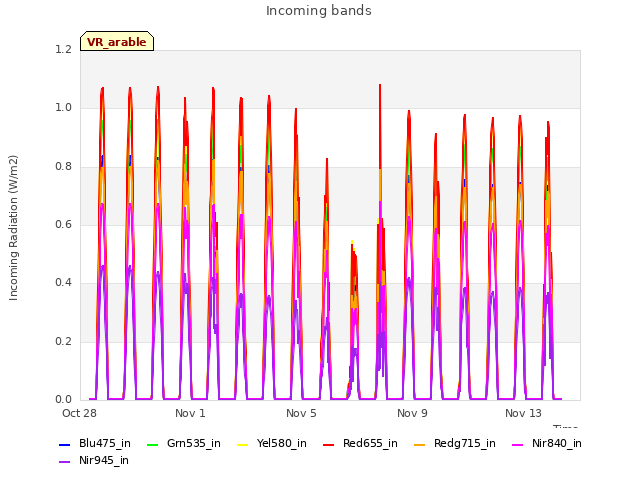Image resolution: width=640 pixels, height=480 pixels.
Task: Click the 1.2 y-axis tick label
Action: click(64, 49)
